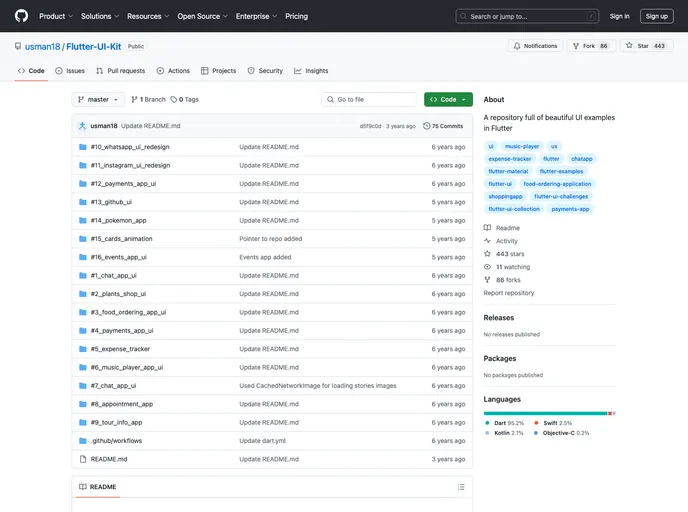Click the Report repository link
The image size is (688, 512).
pos(509,293)
